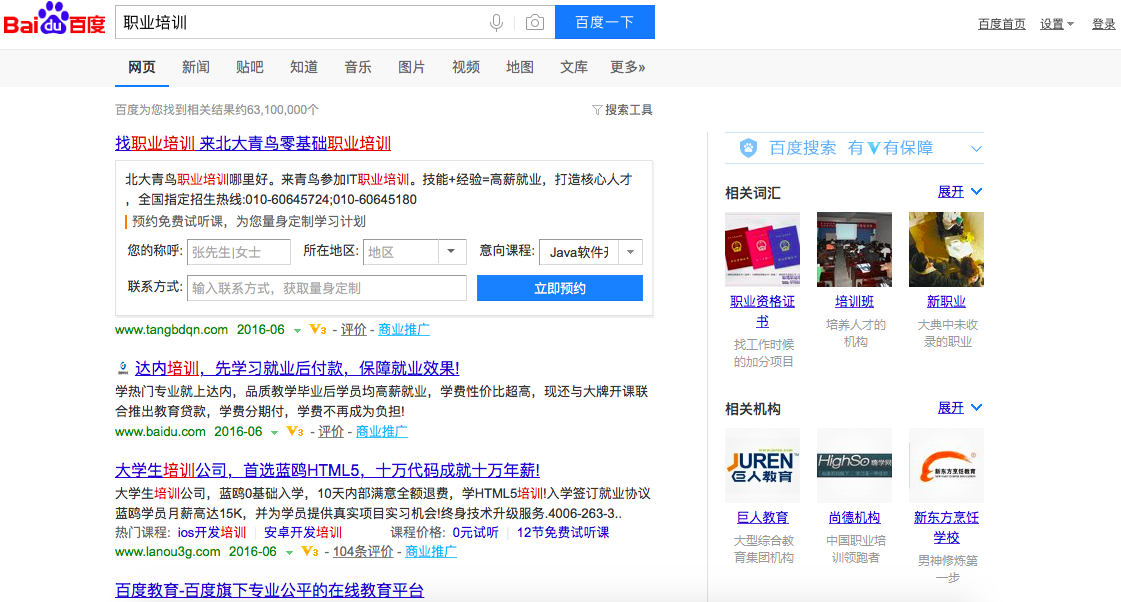The width and height of the screenshot is (1121, 602).
Task: Switch to the 图片 tab
Action: click(x=412, y=67)
